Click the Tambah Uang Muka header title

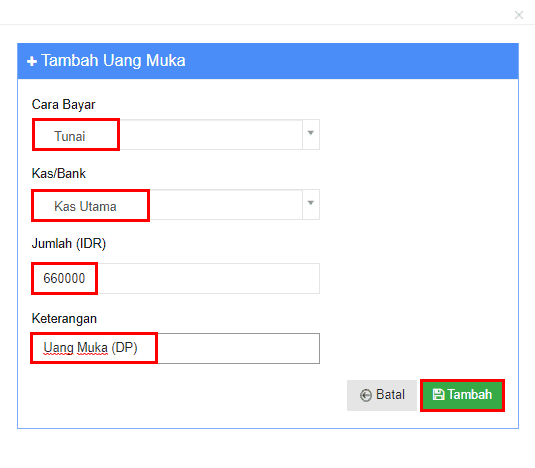(x=113, y=61)
